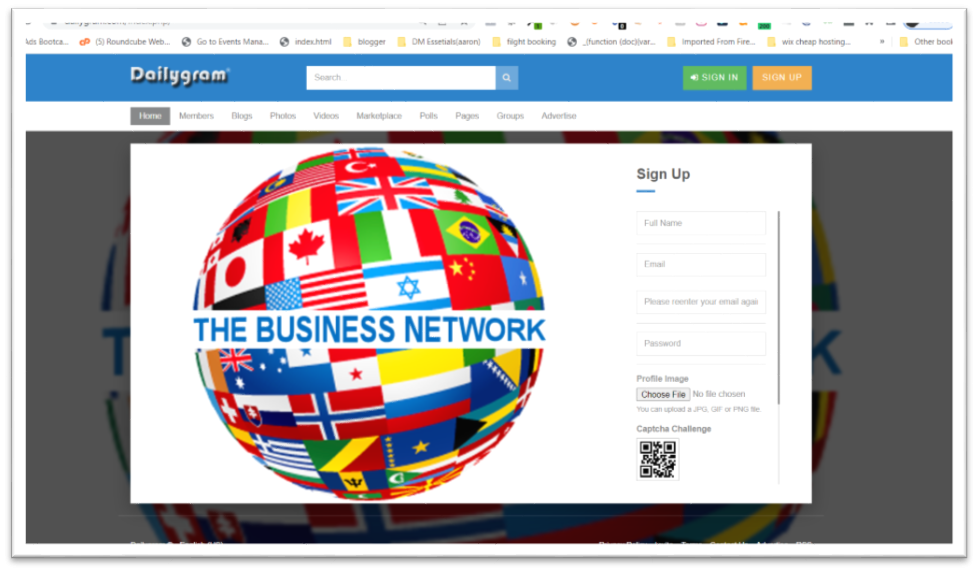This screenshot has width=978, height=572.
Task: Focus the Full Name field
Action: click(x=700, y=223)
